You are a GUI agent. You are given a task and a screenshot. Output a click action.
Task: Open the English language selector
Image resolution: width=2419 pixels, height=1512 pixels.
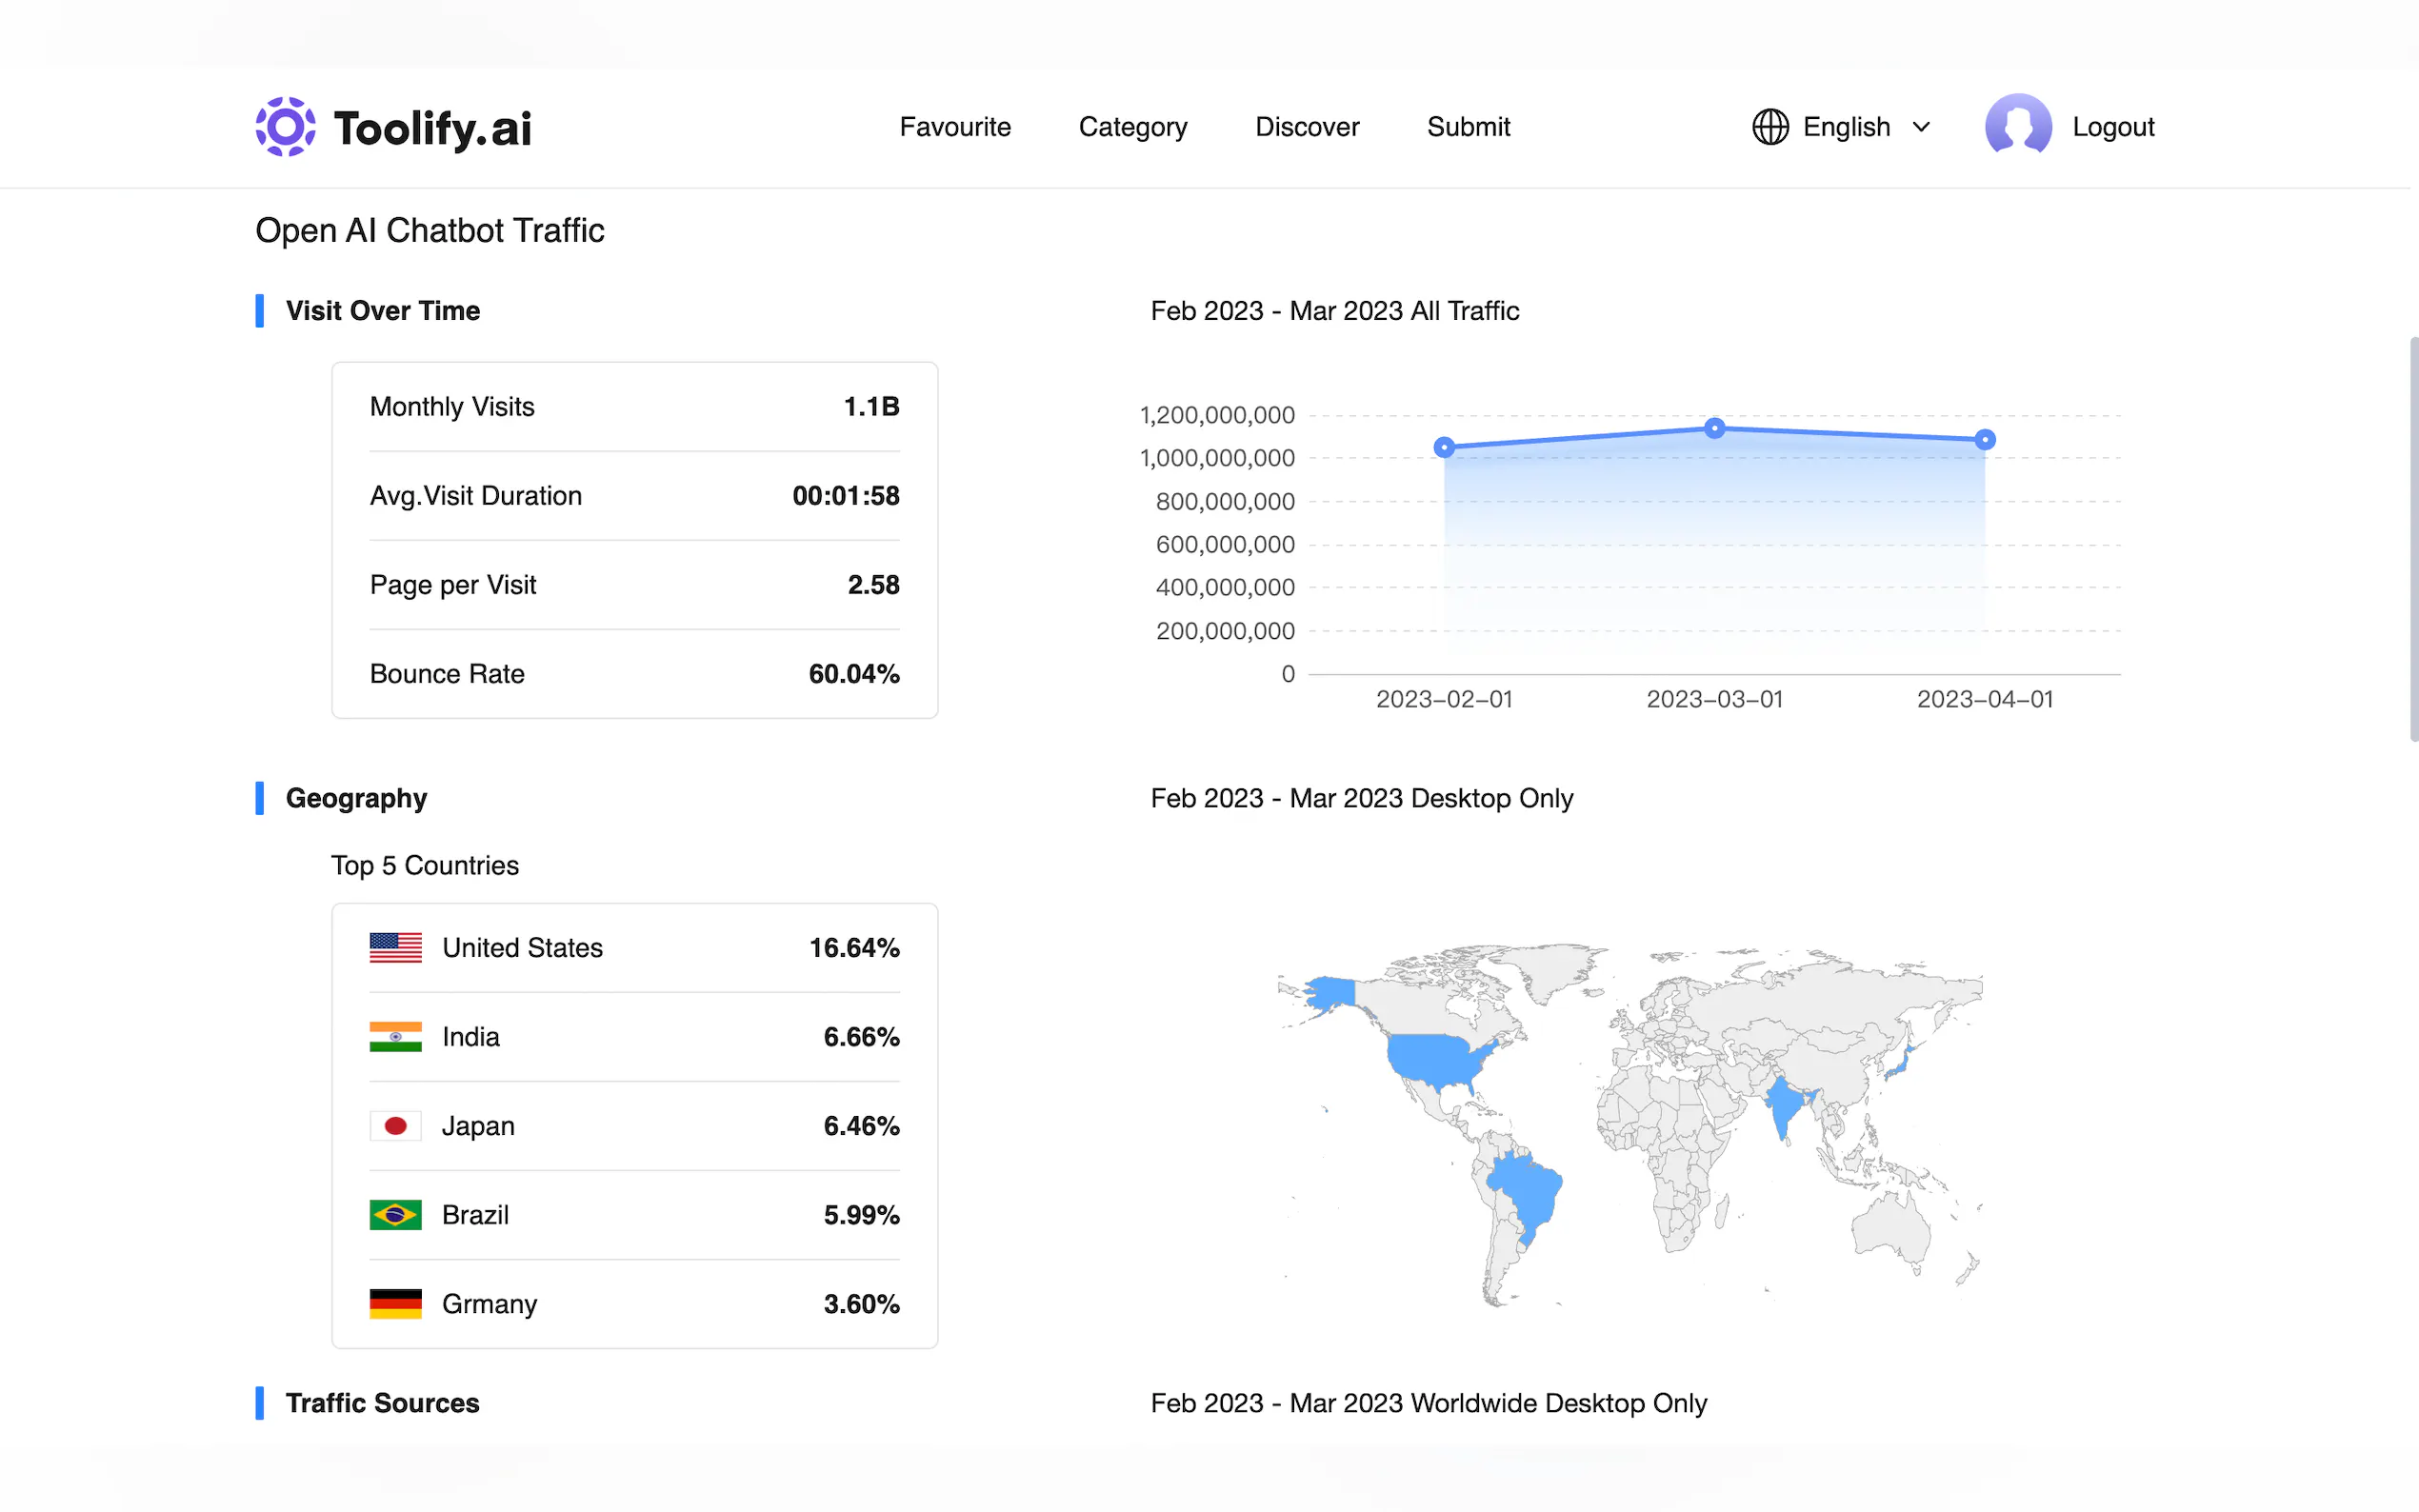click(x=1845, y=127)
